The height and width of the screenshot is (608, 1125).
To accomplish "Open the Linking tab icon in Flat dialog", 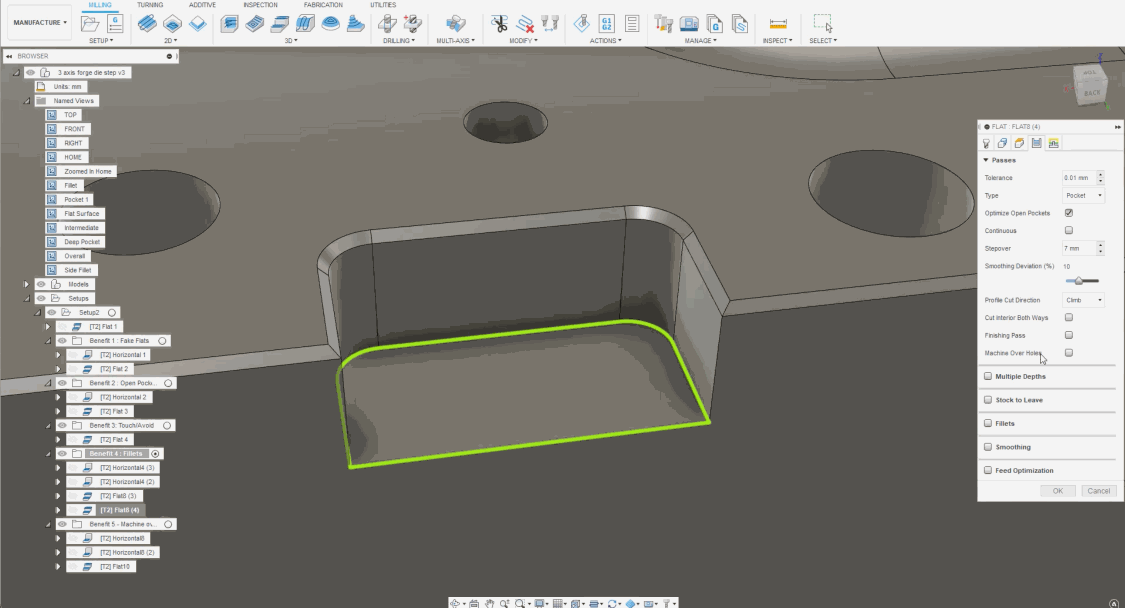I will 1052,143.
